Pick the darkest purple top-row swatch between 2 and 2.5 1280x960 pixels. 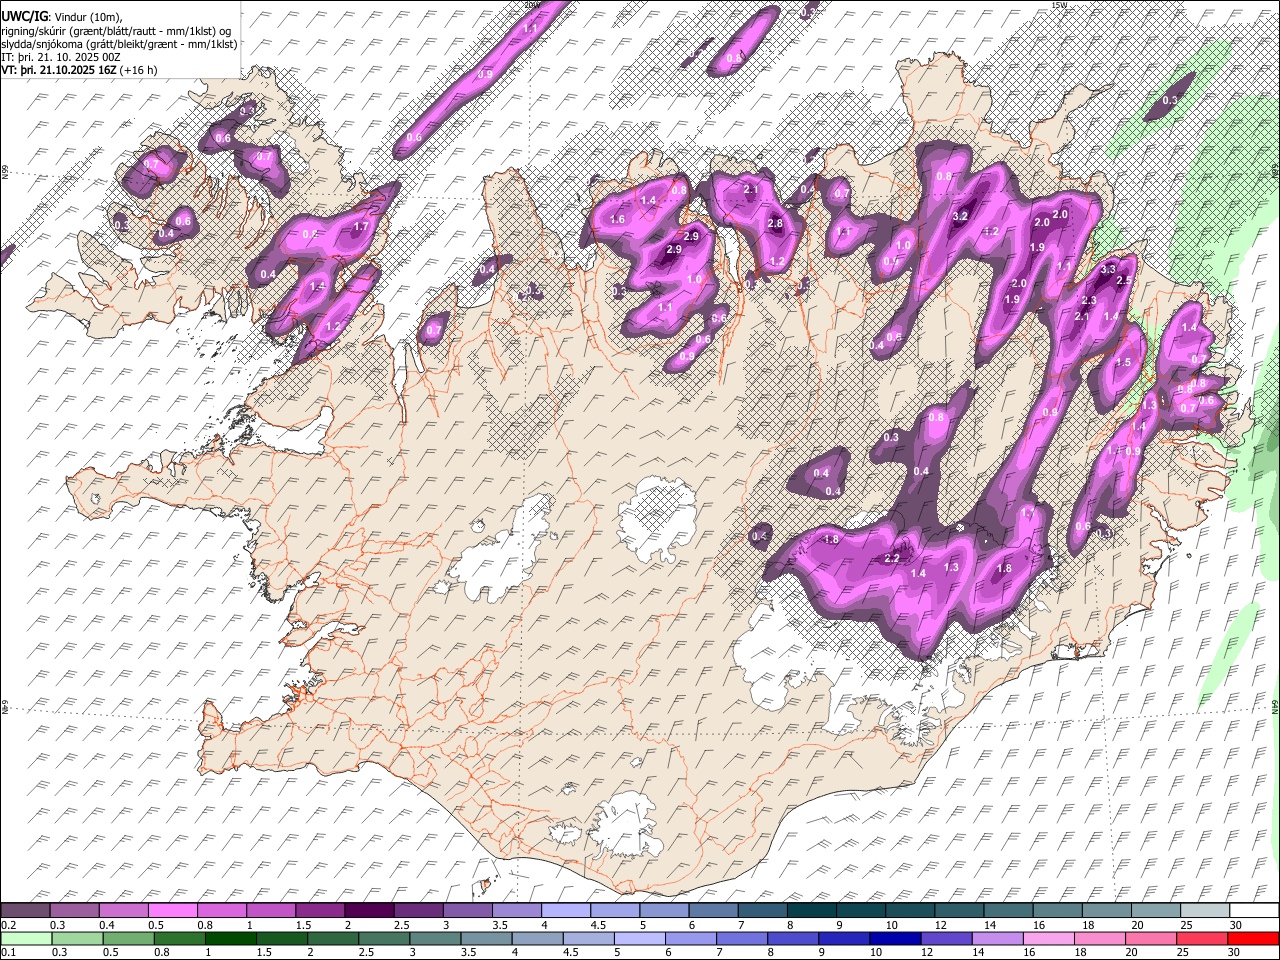click(370, 910)
